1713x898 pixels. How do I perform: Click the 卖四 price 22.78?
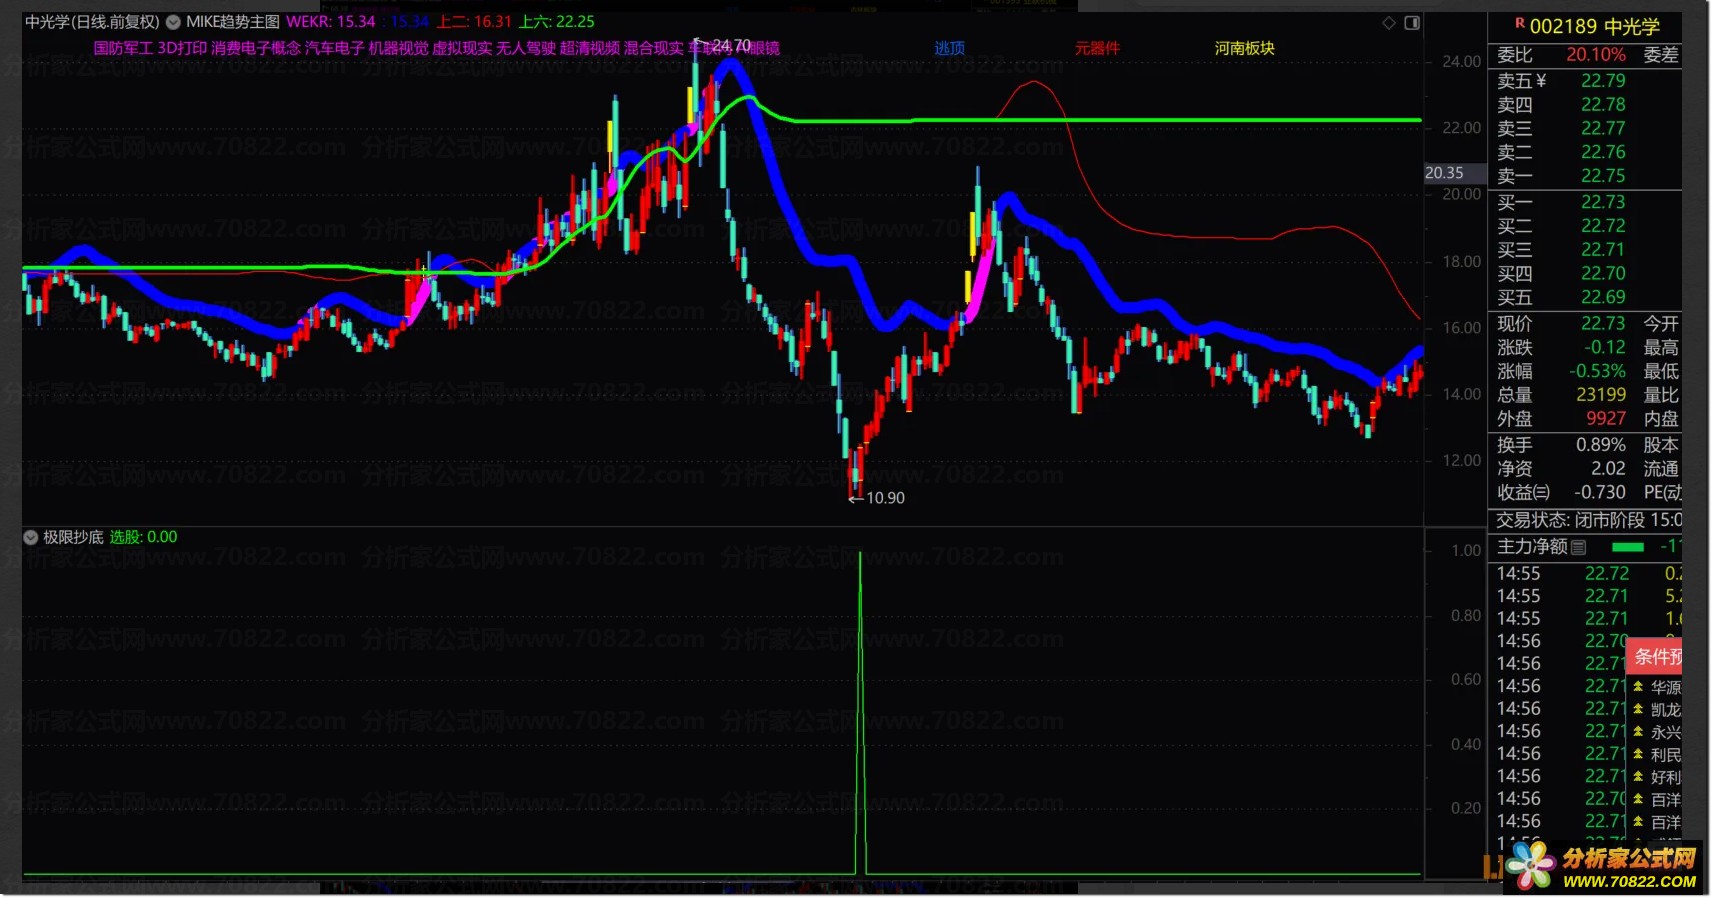click(x=1603, y=105)
